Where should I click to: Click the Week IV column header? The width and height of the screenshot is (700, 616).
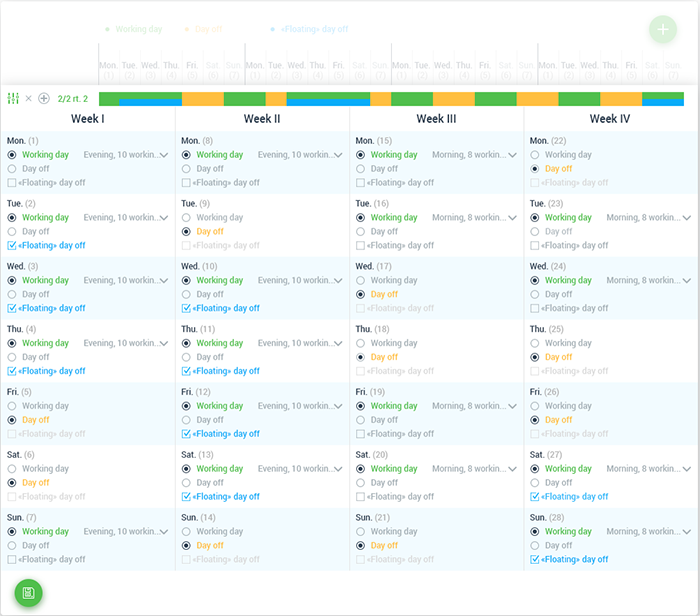click(610, 119)
